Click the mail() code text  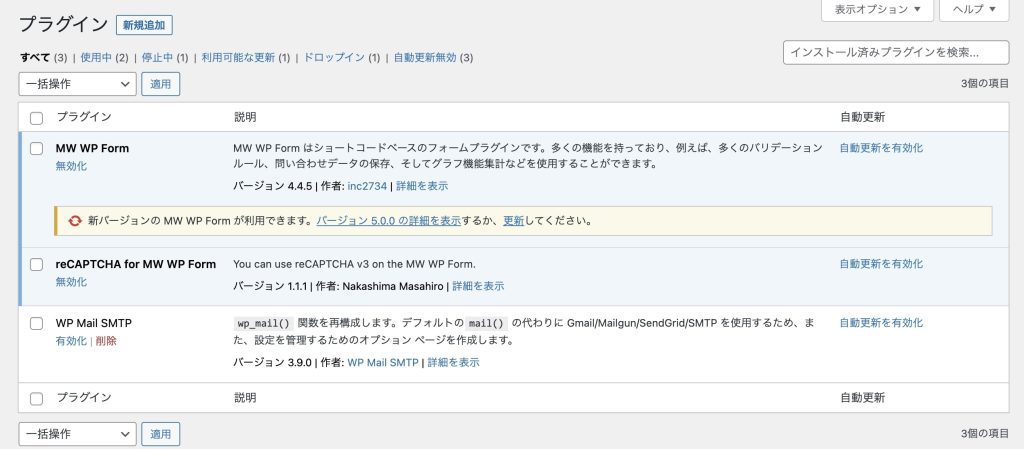tap(487, 323)
